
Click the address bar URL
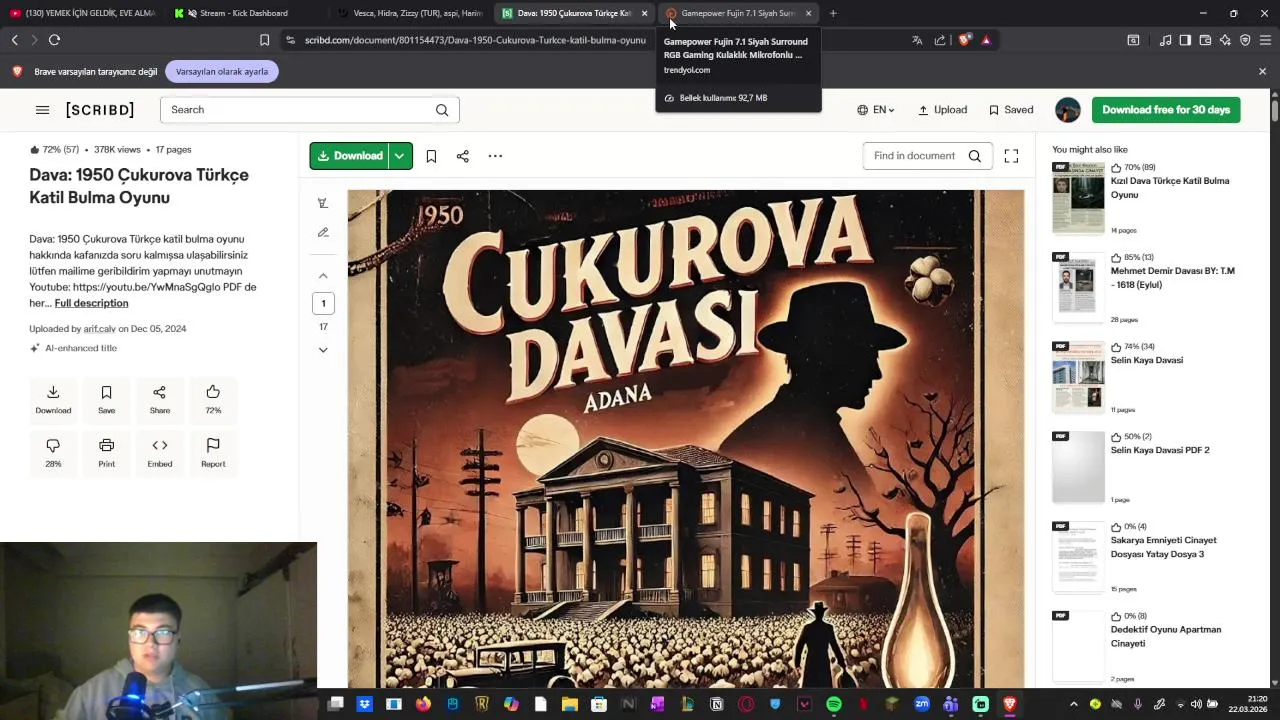coord(475,40)
